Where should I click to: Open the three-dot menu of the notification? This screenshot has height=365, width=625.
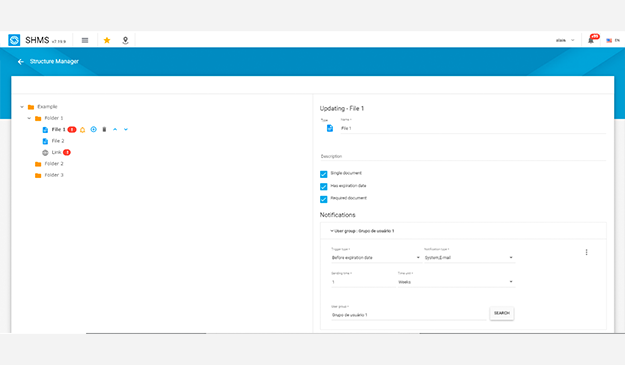point(586,252)
